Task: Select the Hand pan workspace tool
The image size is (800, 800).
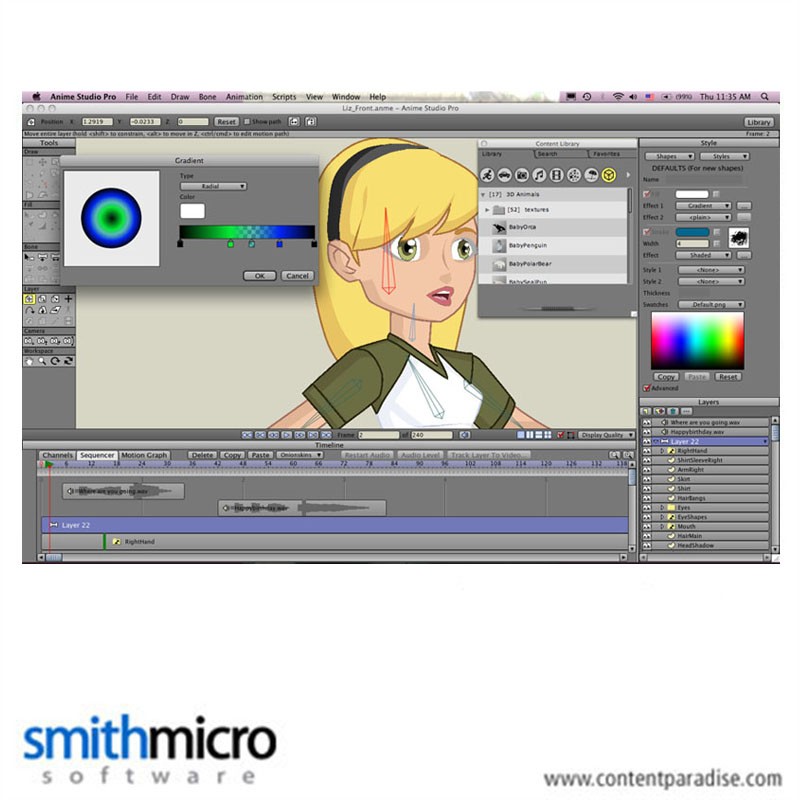Action: tap(30, 361)
